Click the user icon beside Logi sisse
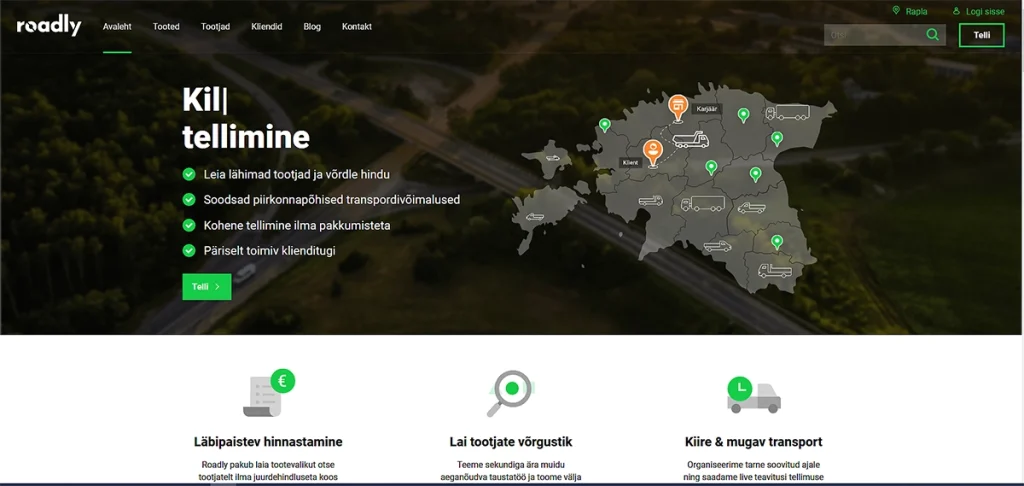Viewport: 1024px width, 486px height. (956, 11)
